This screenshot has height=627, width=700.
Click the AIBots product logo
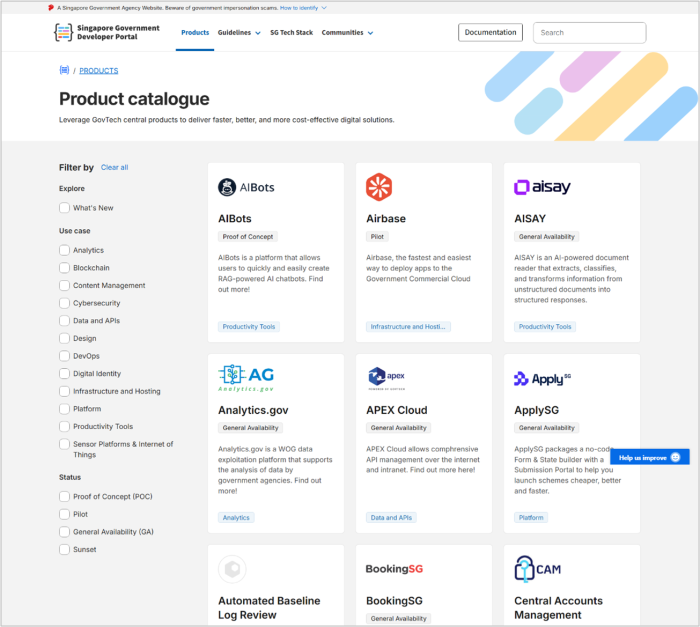tap(246, 187)
